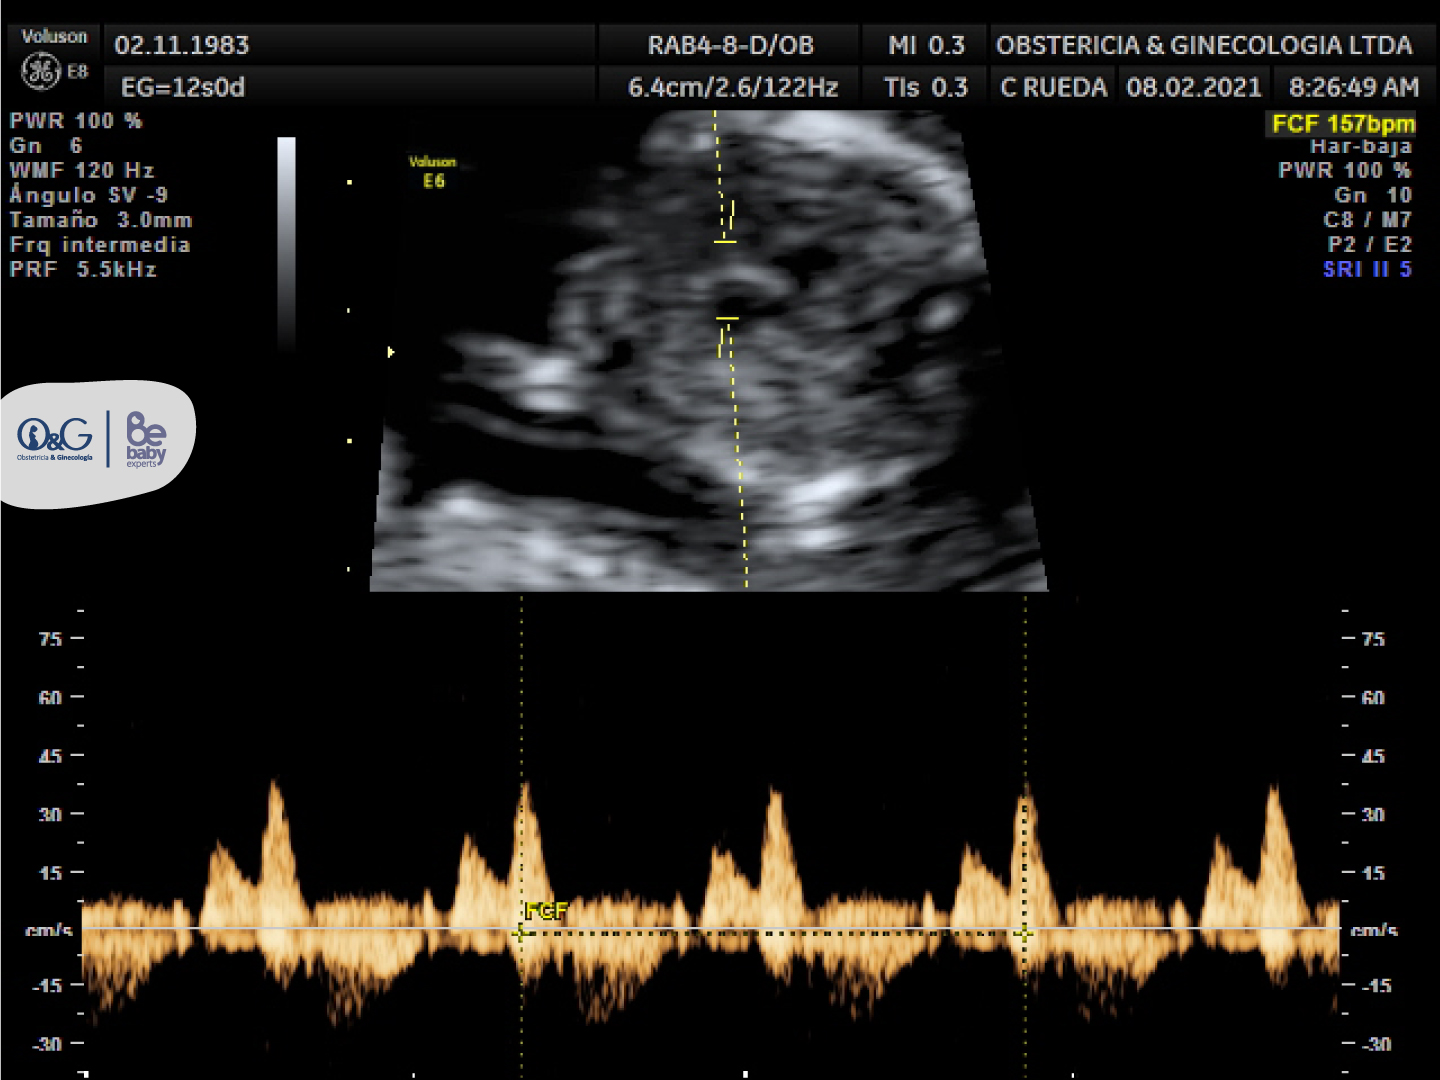The image size is (1440, 1080).
Task: Click the -30 mark on right velocity scale
Action: point(1377,1044)
